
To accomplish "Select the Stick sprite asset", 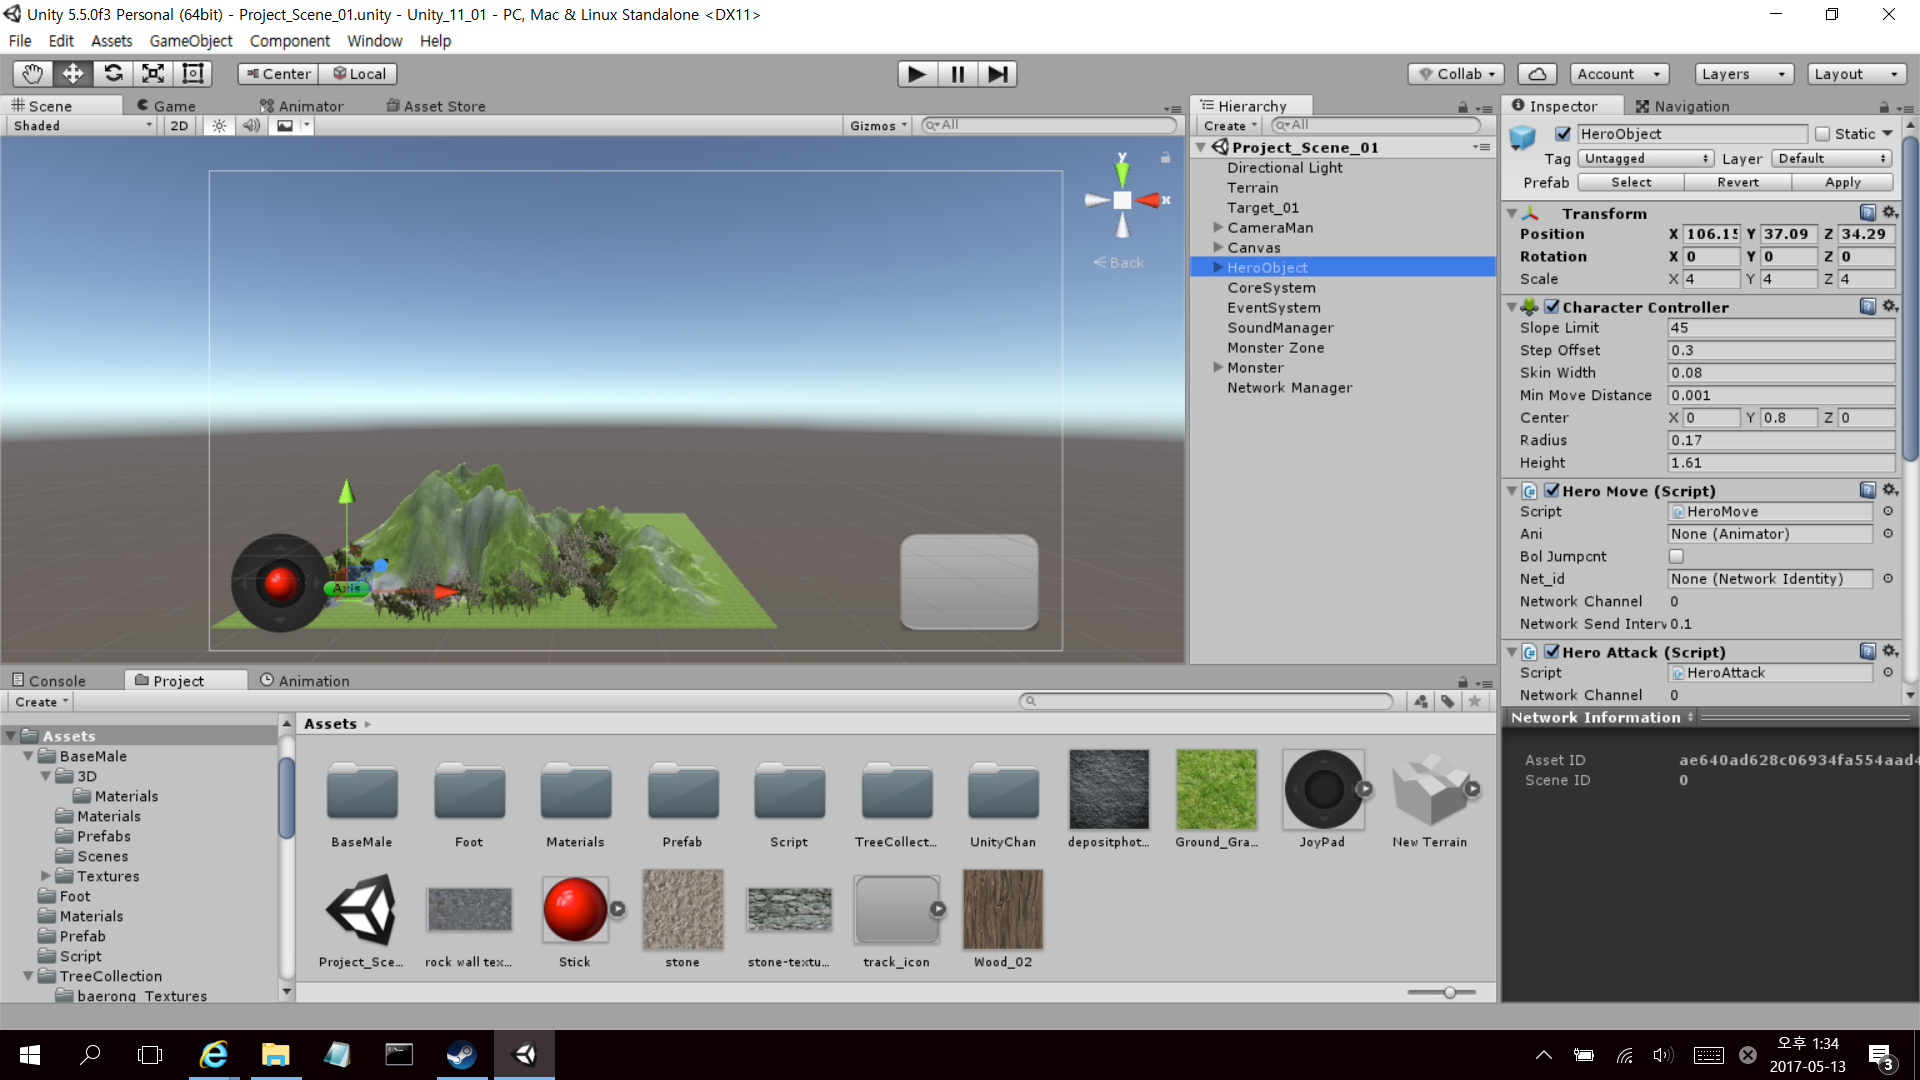I will 575,910.
